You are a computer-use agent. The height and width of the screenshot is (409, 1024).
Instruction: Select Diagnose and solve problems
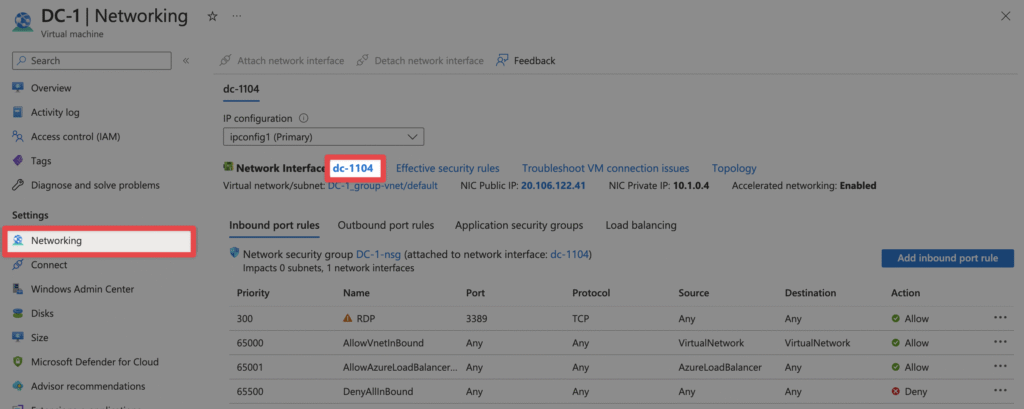(x=95, y=185)
